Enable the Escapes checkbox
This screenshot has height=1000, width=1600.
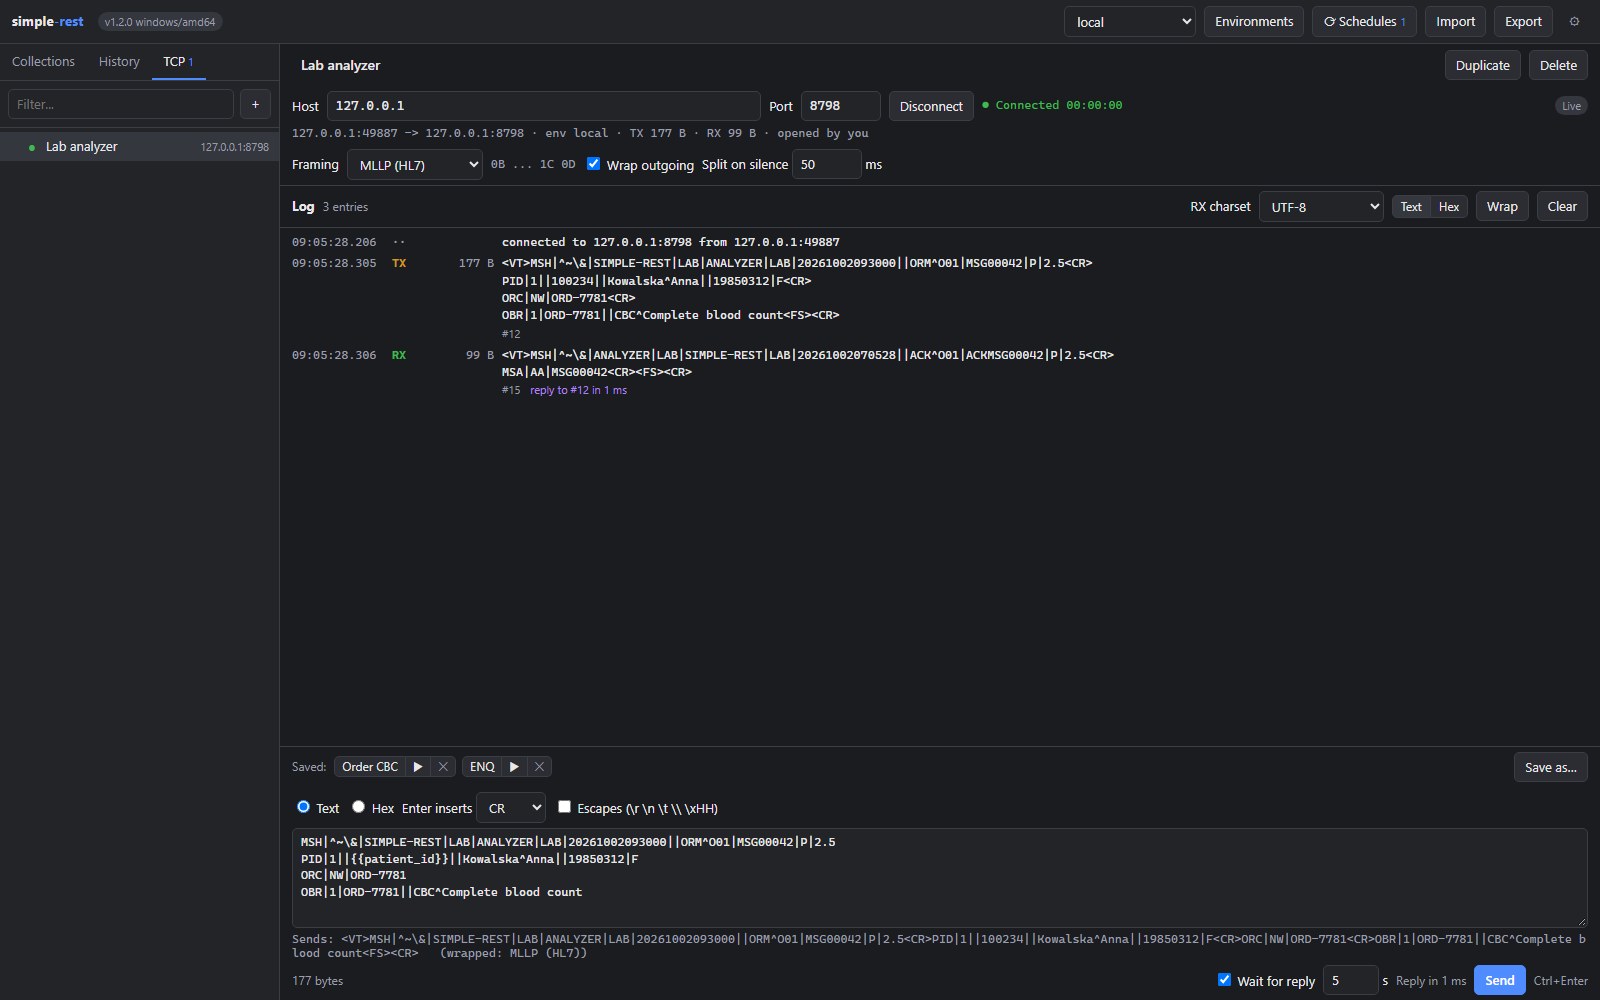tap(564, 807)
